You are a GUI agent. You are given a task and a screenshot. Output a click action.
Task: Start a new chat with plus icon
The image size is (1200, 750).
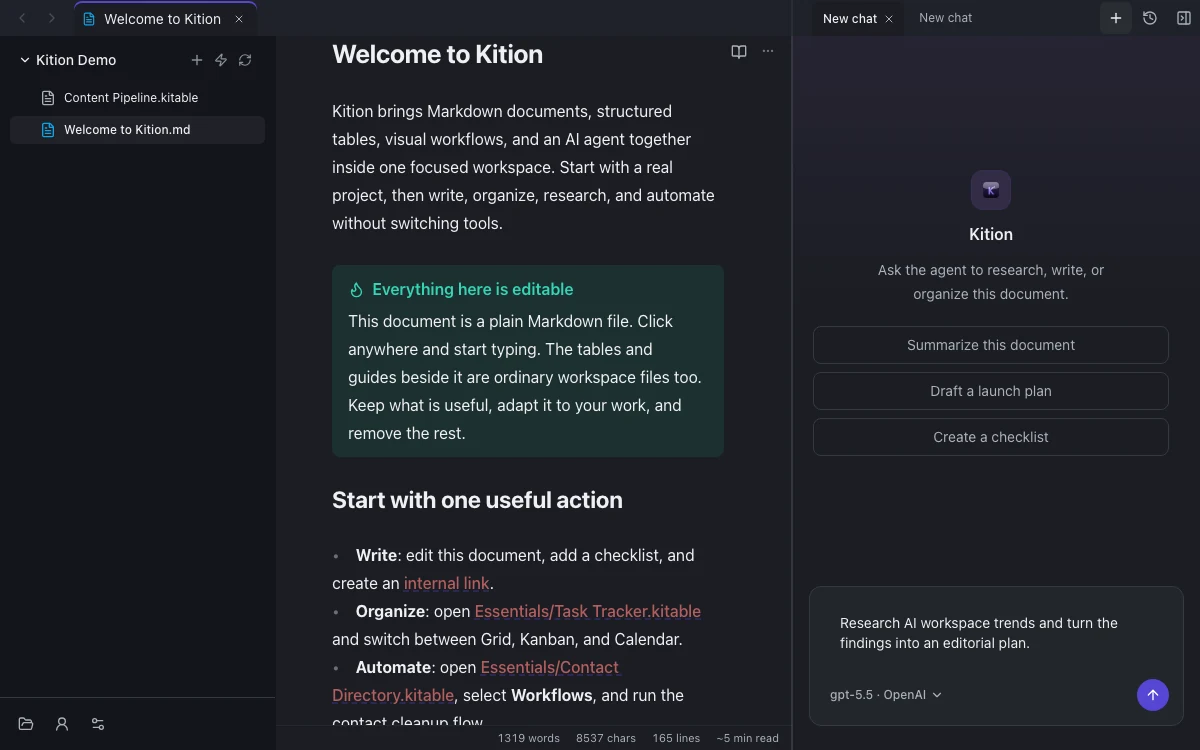pyautogui.click(x=1116, y=18)
